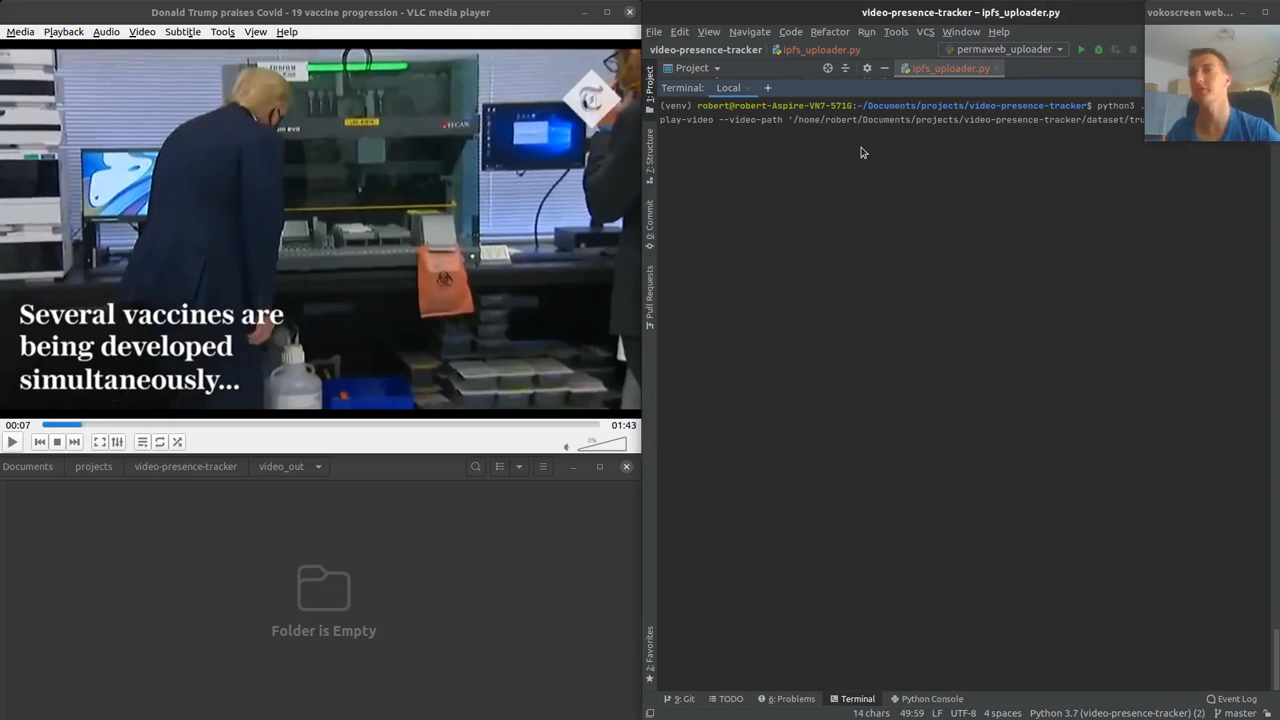Screen dimensions: 1280x720
Task: Open PyCharm Navigate menu
Action: coord(750,32)
